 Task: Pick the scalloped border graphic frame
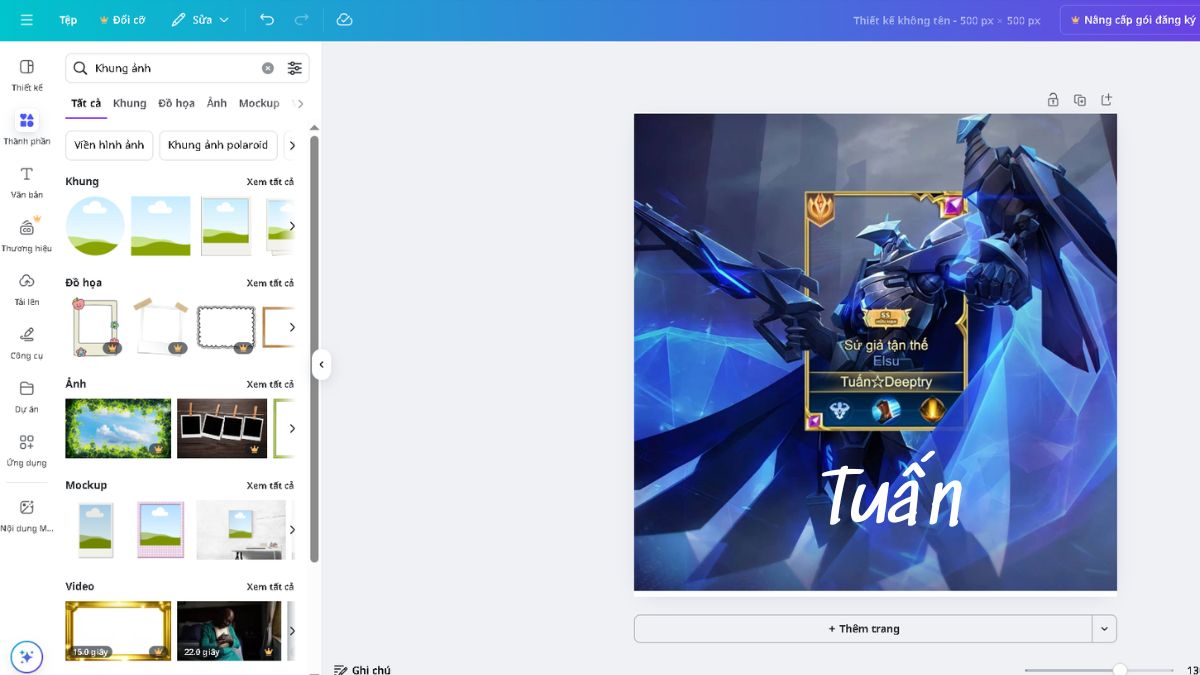pyautogui.click(x=226, y=327)
